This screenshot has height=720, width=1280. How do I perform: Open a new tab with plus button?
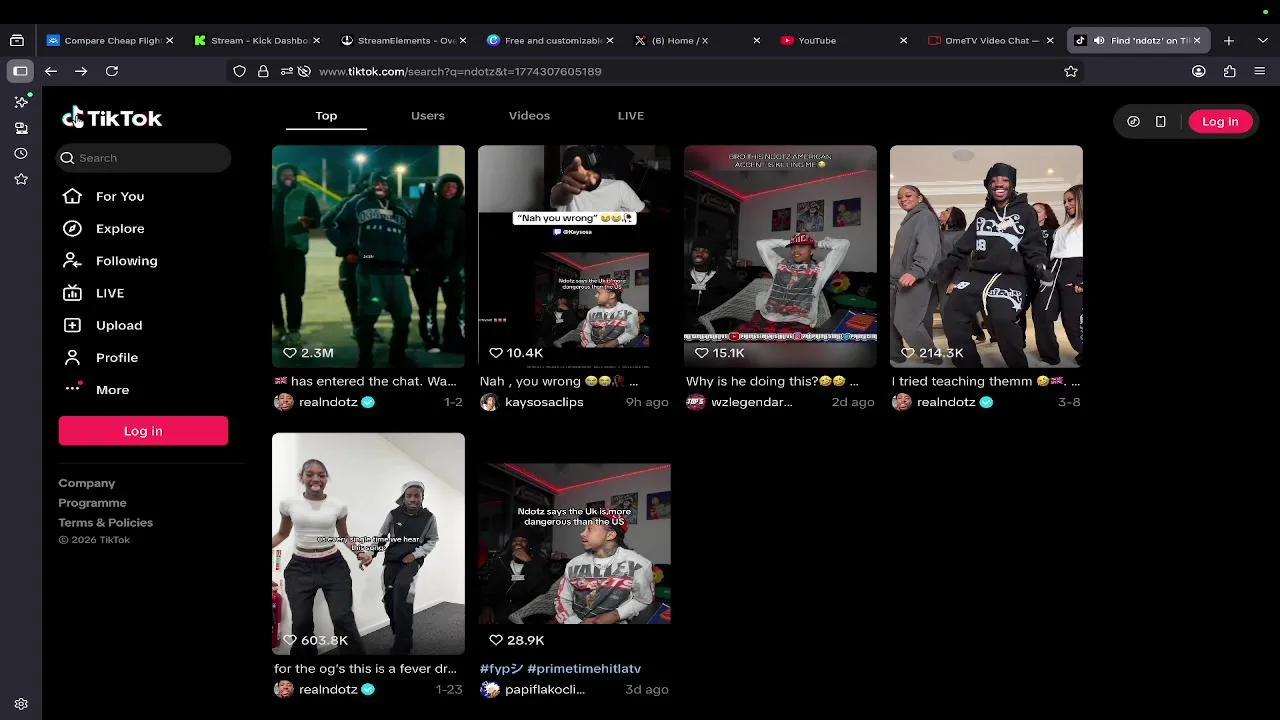1229,40
